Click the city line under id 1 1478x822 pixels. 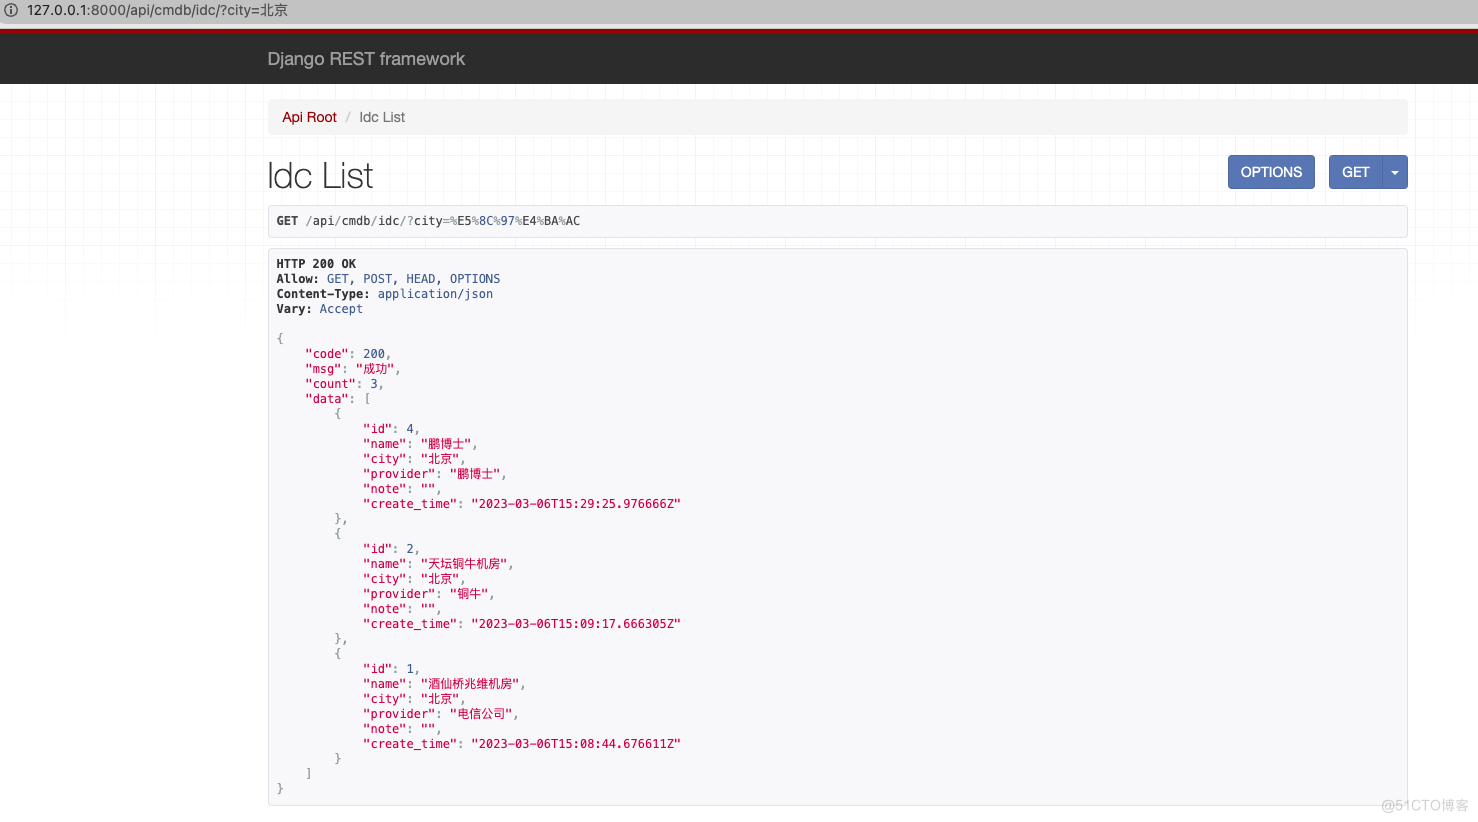(x=413, y=699)
